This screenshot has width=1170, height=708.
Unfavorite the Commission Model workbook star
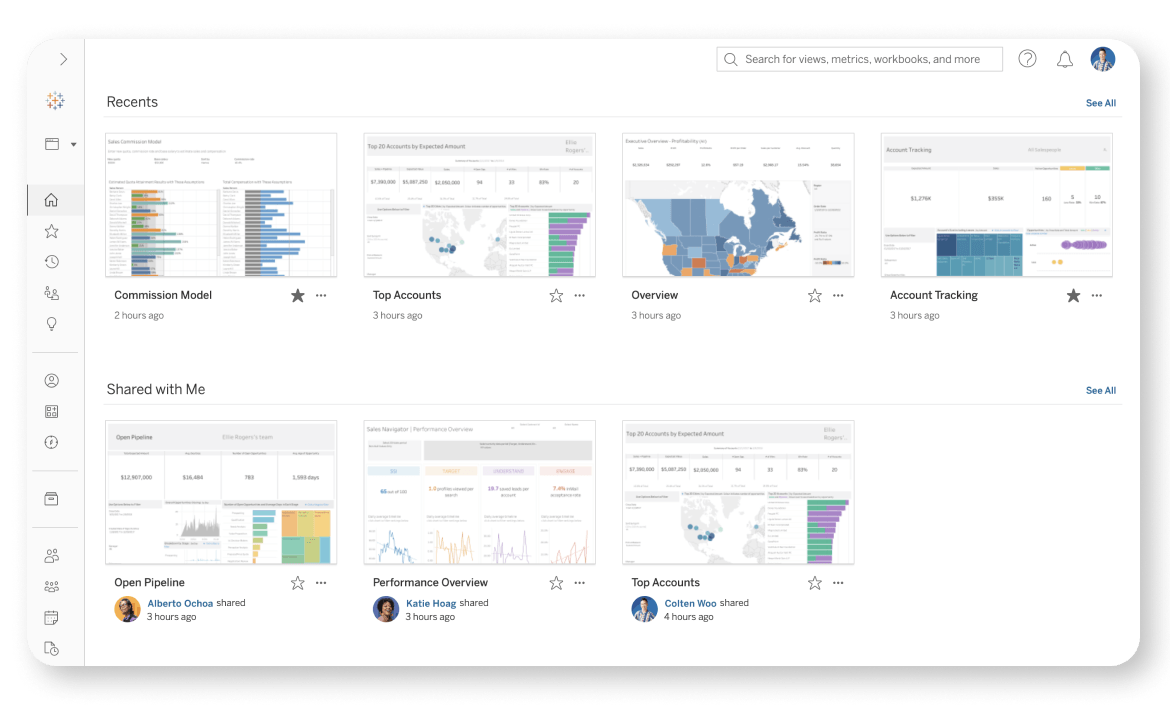point(297,296)
